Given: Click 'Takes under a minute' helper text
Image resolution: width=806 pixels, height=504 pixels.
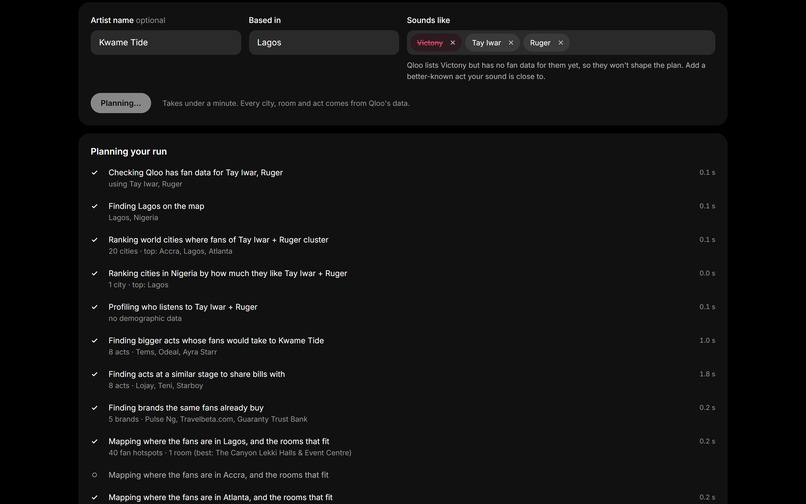Looking at the screenshot, I should tap(286, 103).
